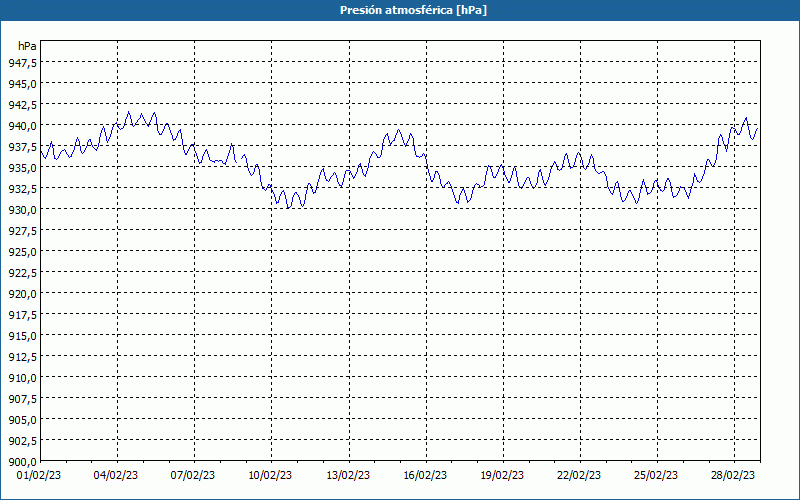Select the 930,0 y-axis value

click(x=22, y=209)
